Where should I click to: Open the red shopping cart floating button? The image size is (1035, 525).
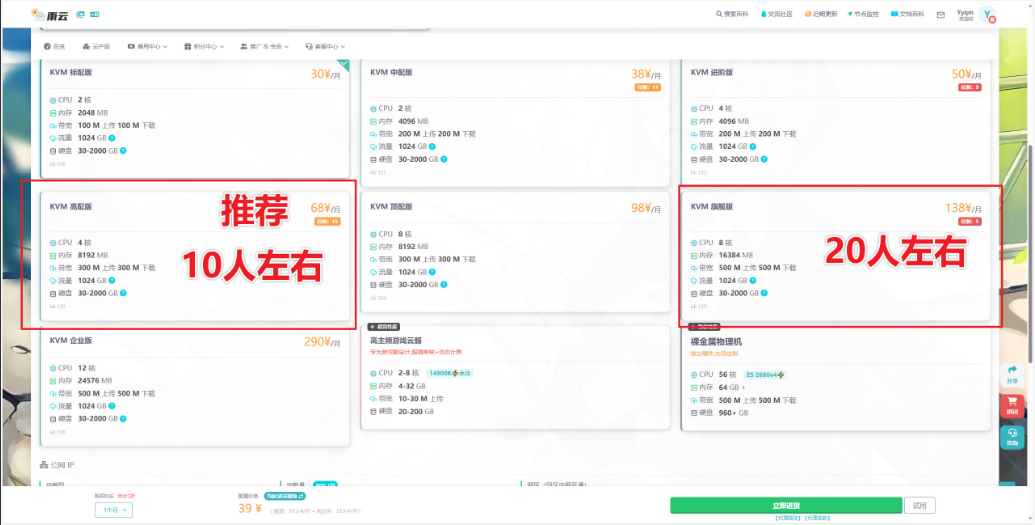1012,405
